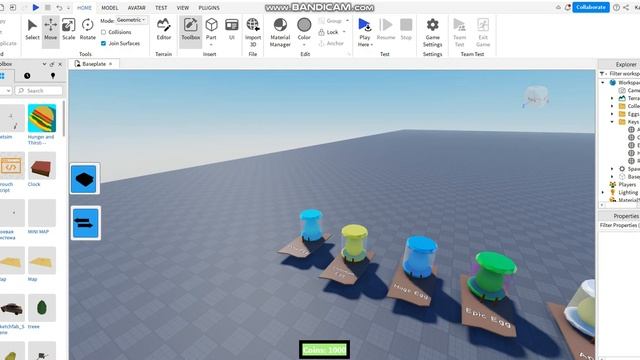Click the Filter workspace field

624,73
